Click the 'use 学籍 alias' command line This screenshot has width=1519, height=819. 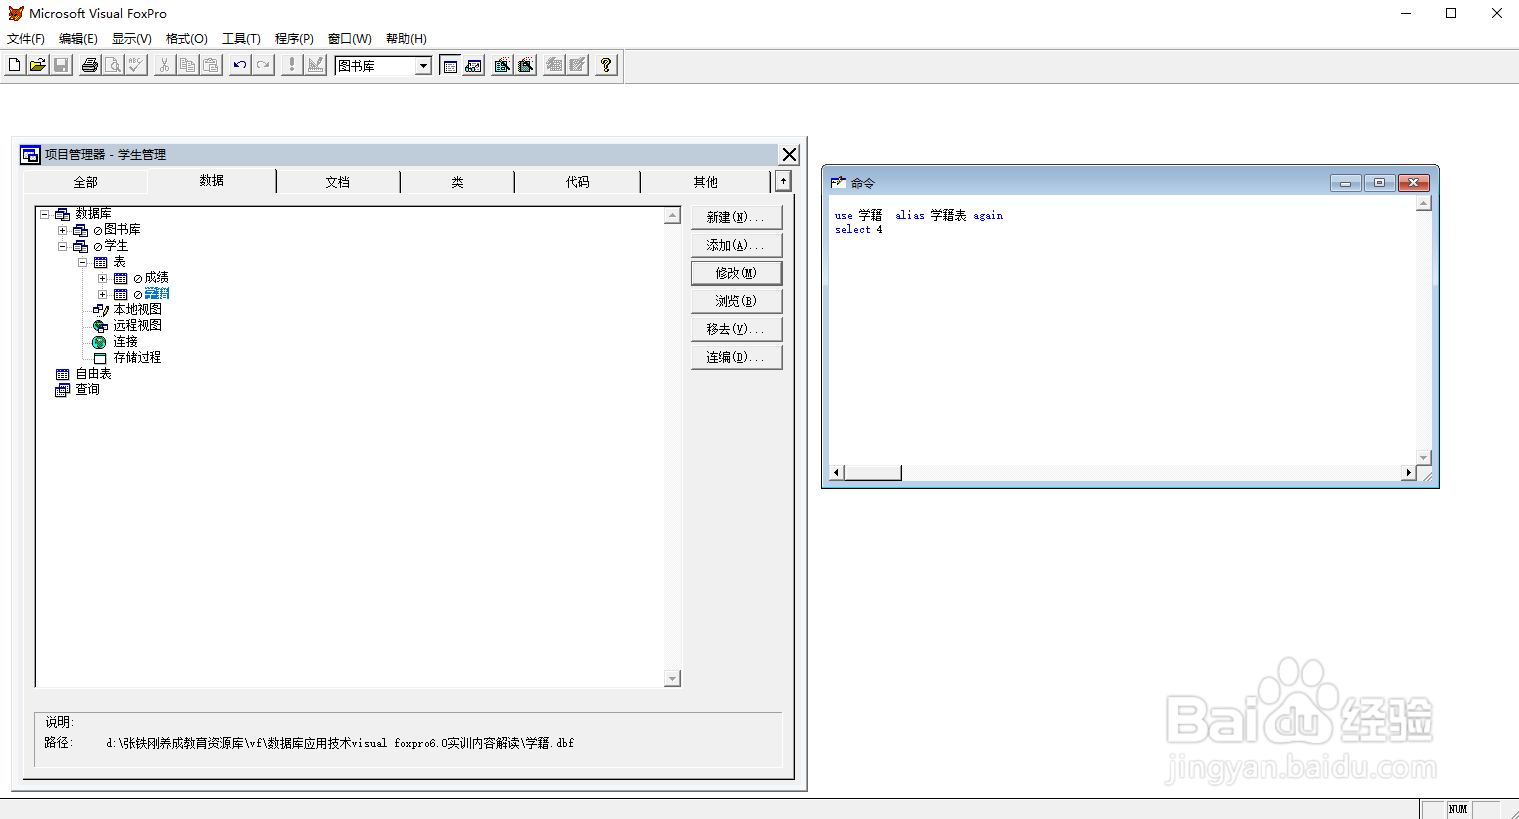[x=919, y=216]
